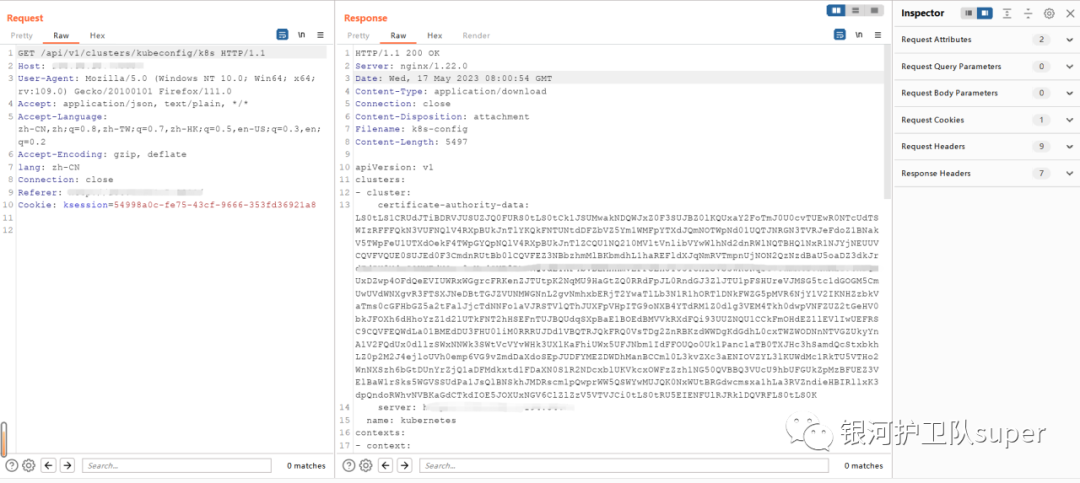Expand all Inspector sections icon
1080x483 pixels.
(x=1007, y=13)
